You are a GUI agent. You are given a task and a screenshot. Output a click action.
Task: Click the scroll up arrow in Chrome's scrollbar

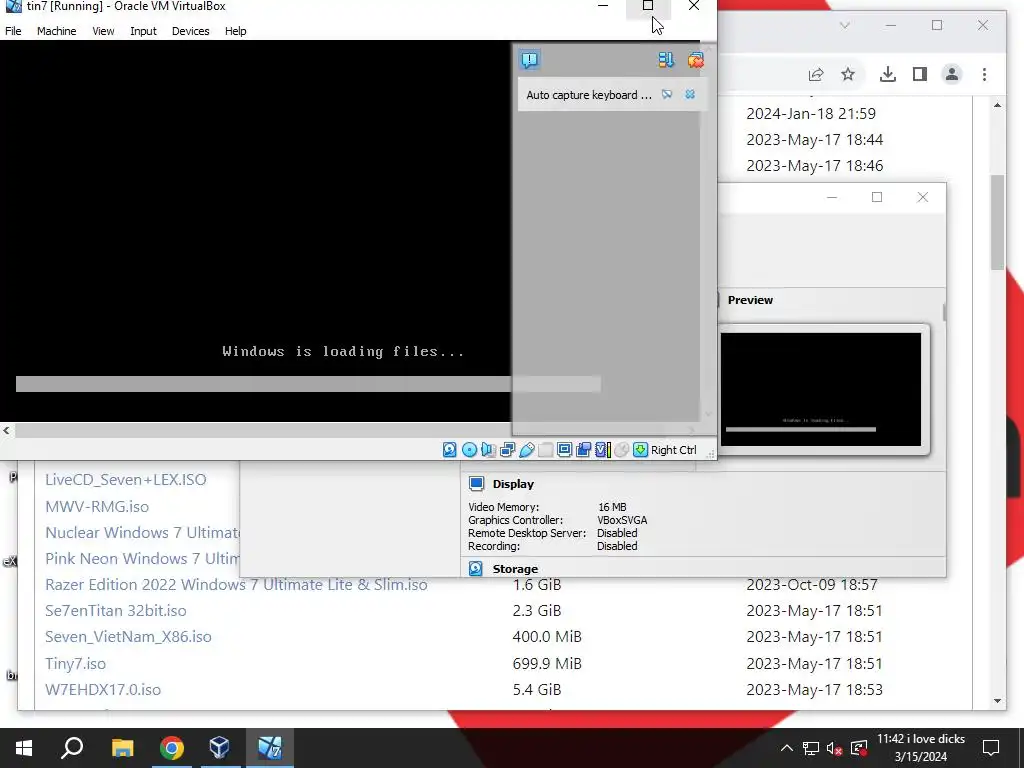pyautogui.click(x=997, y=105)
